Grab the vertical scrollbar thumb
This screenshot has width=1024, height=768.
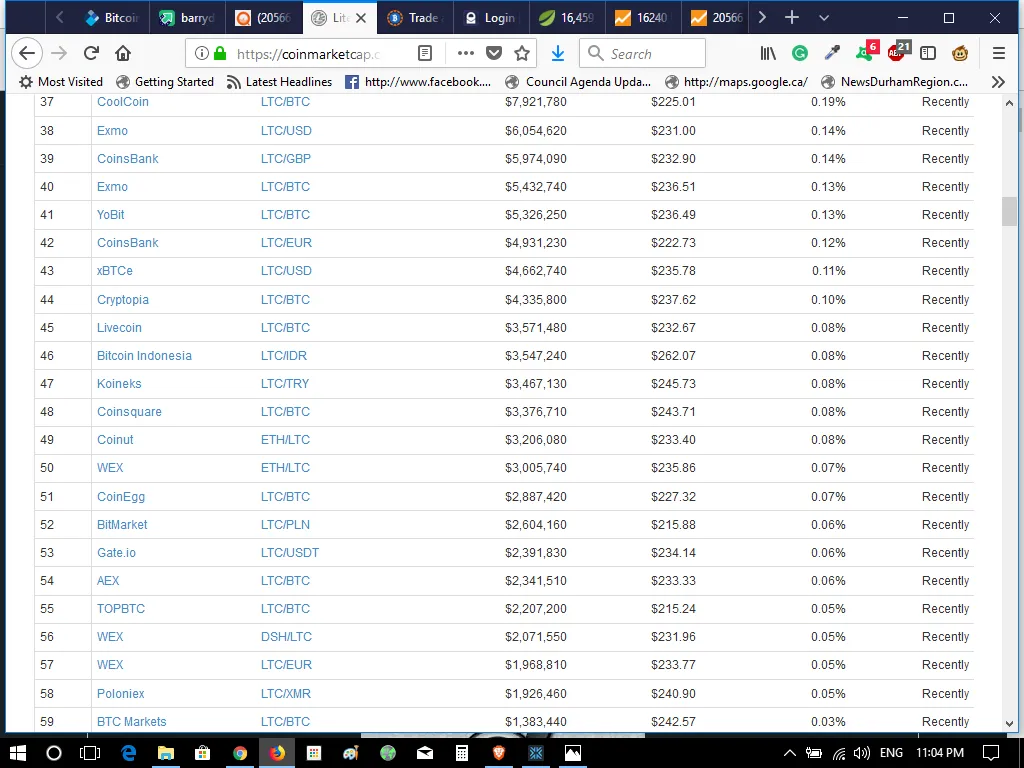click(x=1010, y=211)
